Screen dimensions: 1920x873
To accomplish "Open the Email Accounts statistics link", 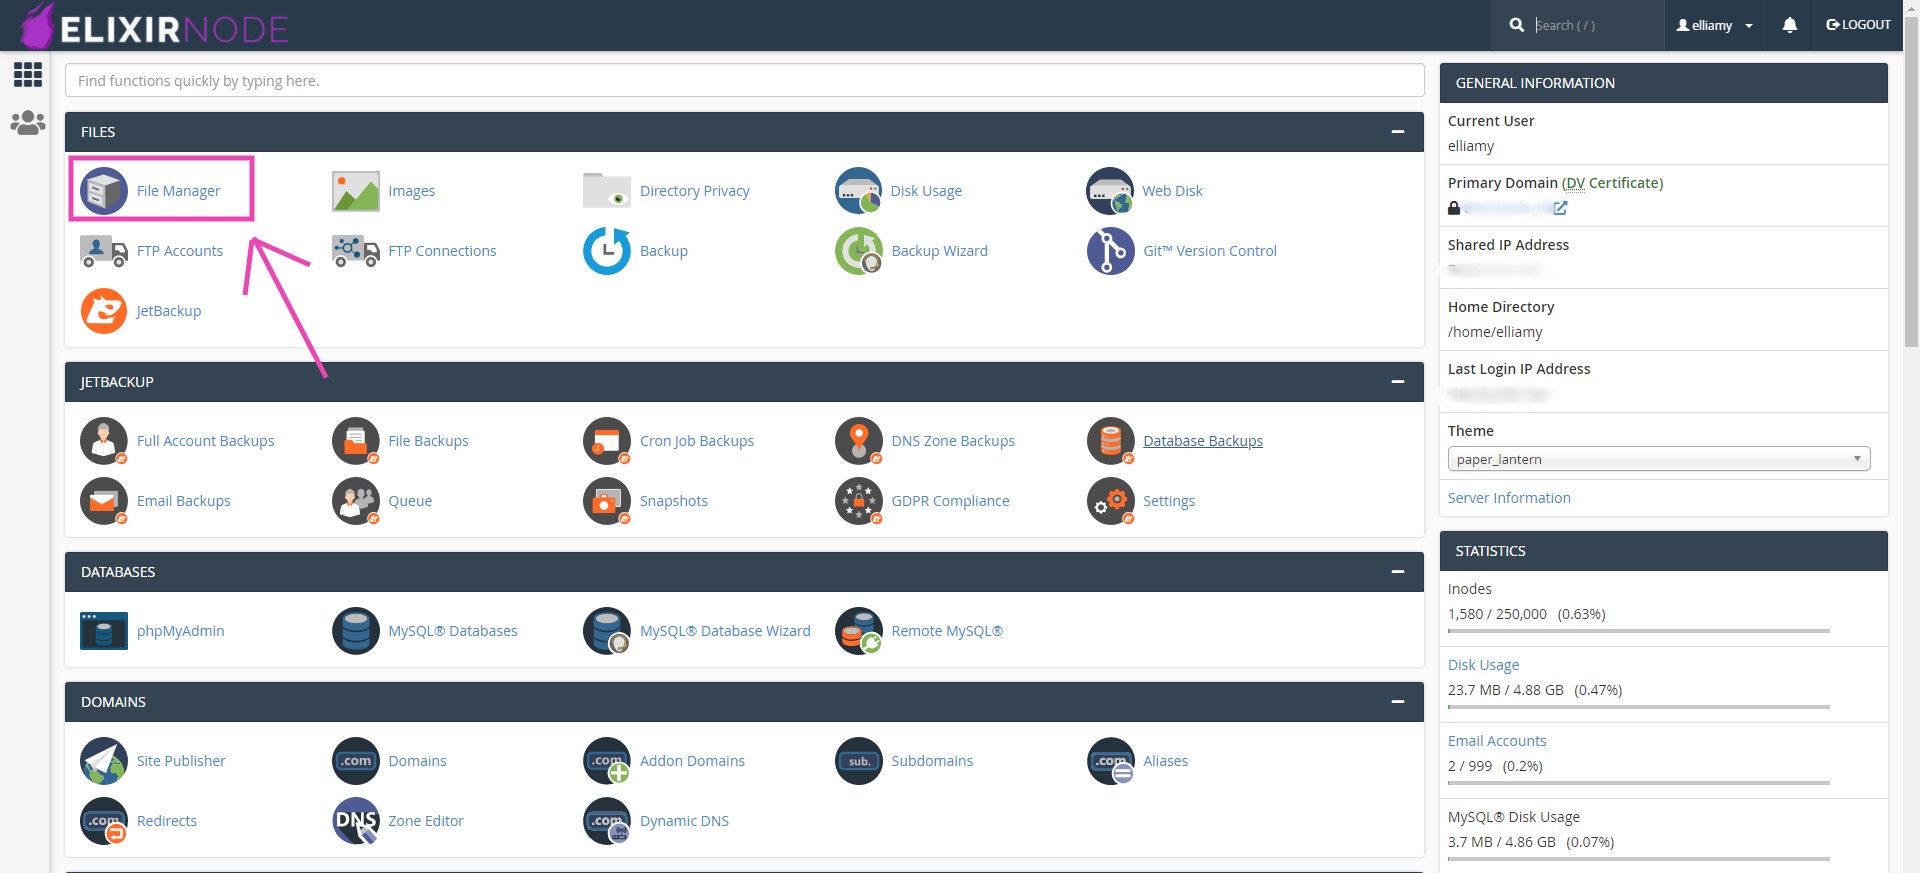I will 1497,741.
